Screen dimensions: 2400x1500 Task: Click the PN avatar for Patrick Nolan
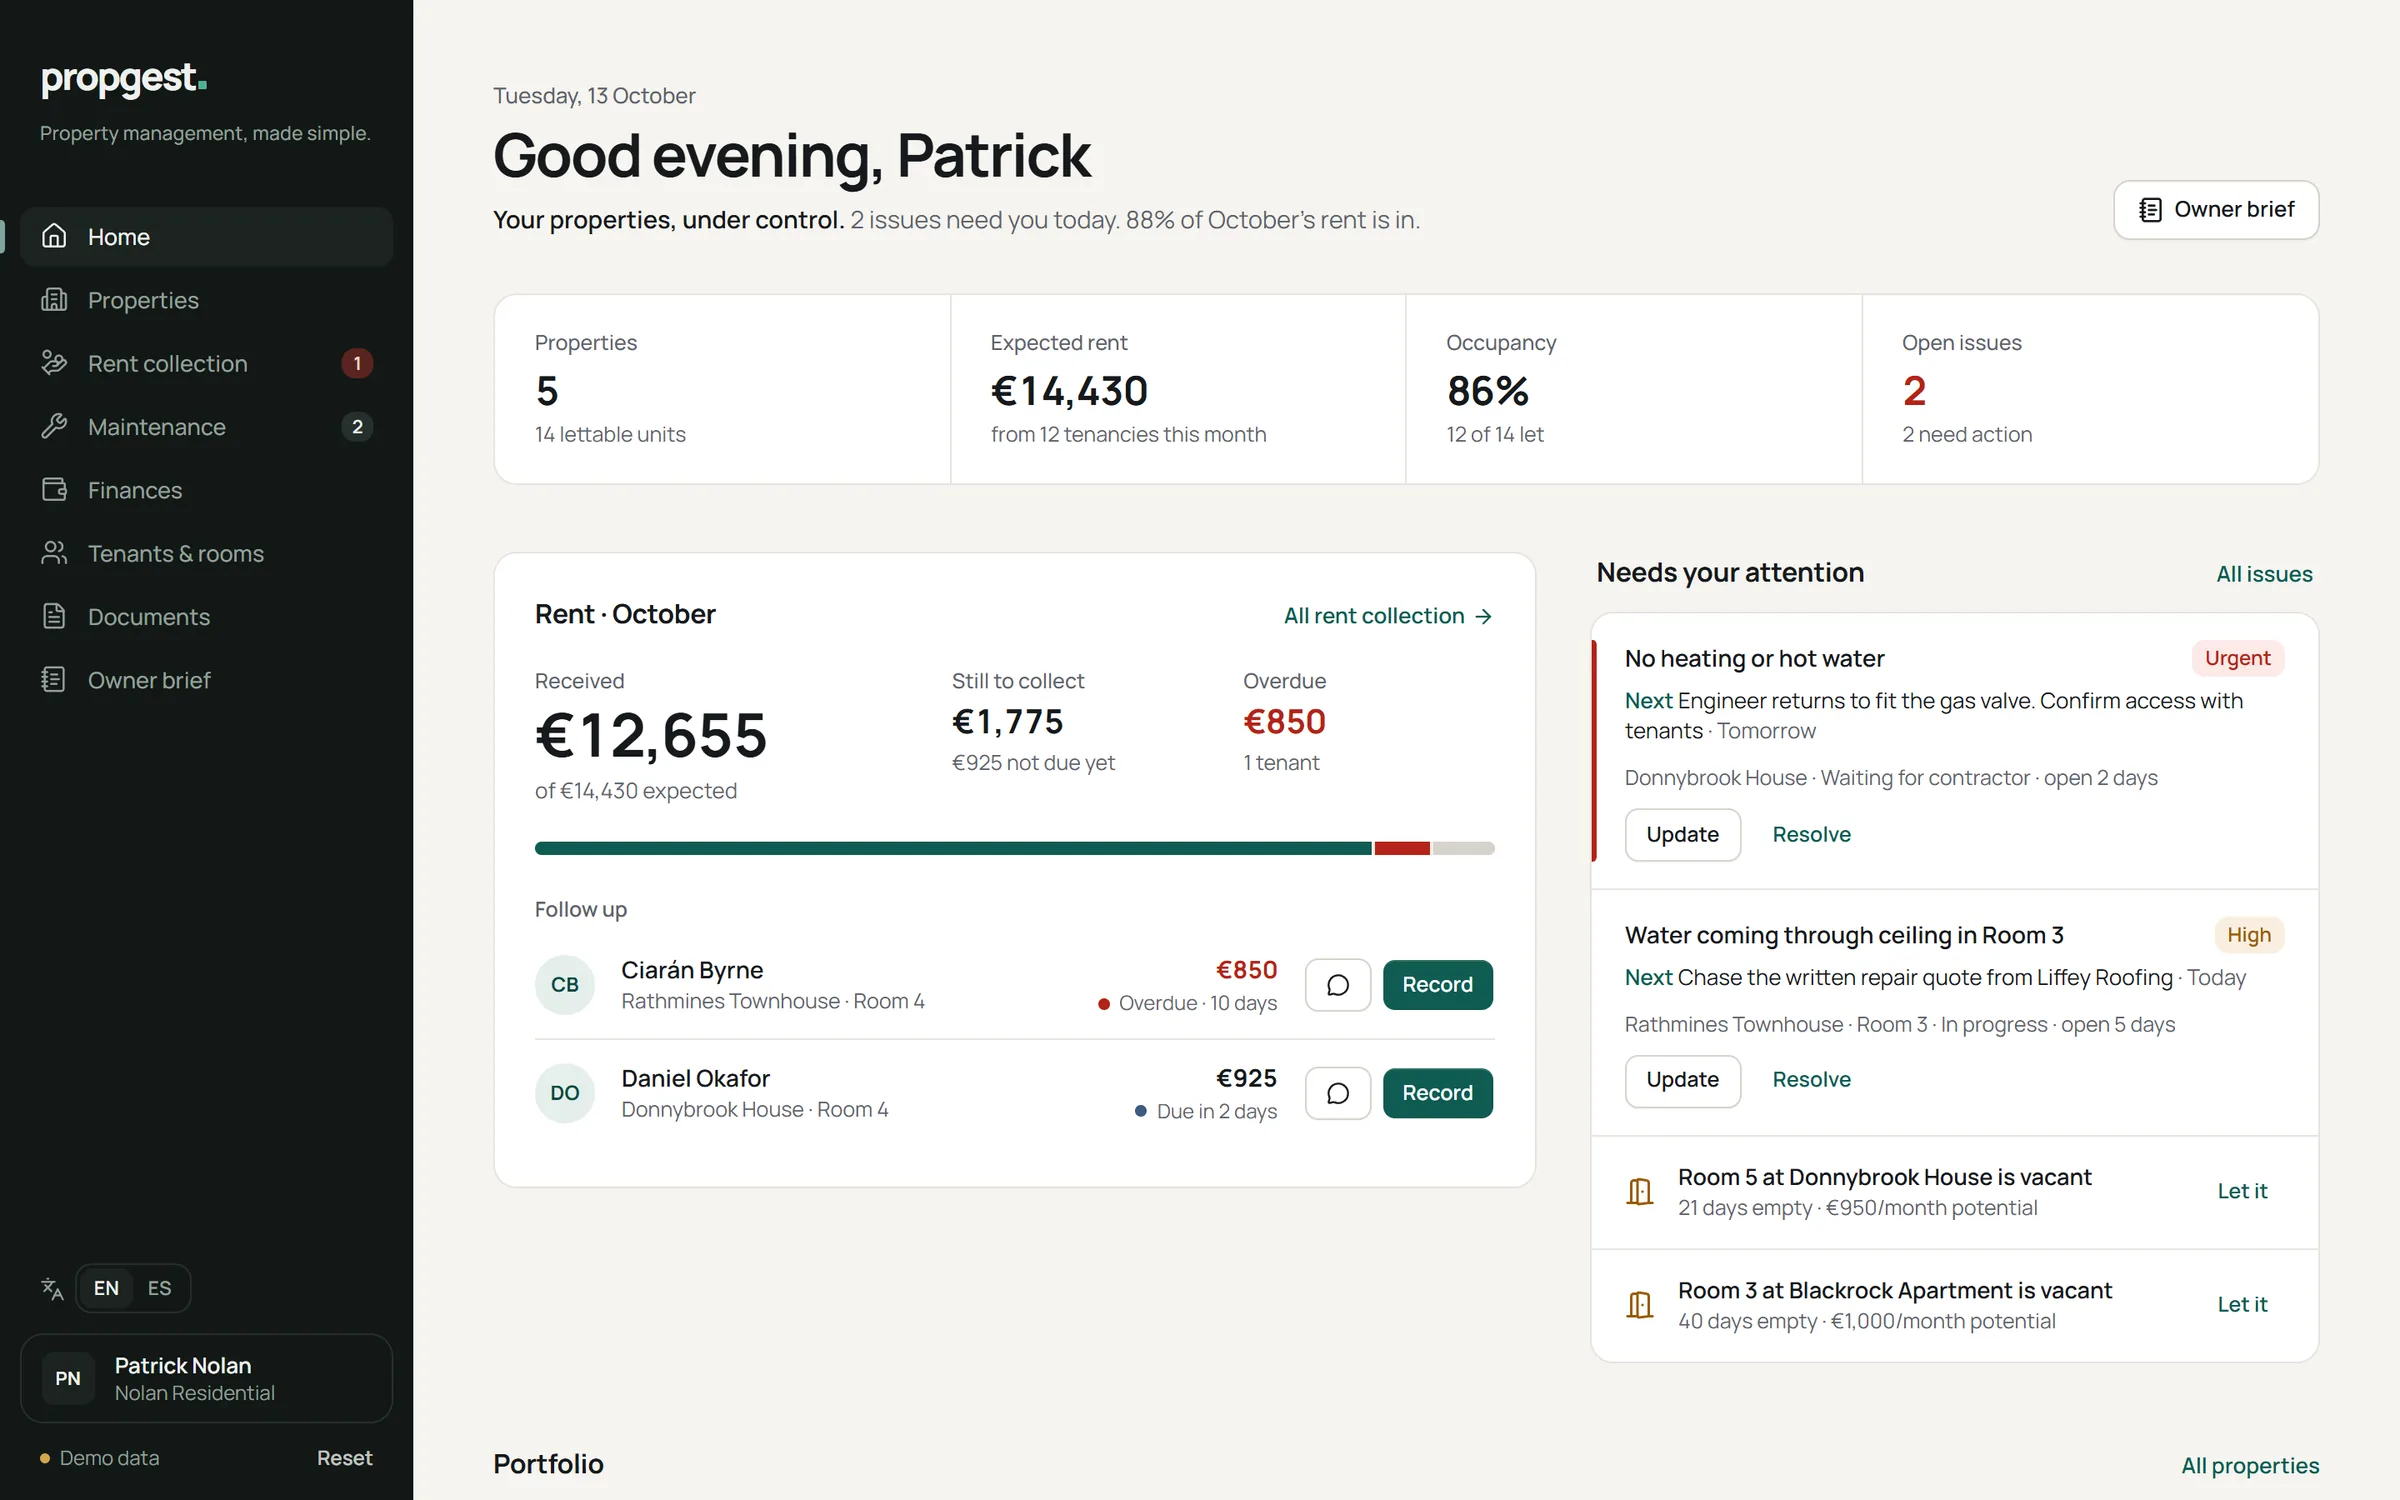coord(68,1378)
